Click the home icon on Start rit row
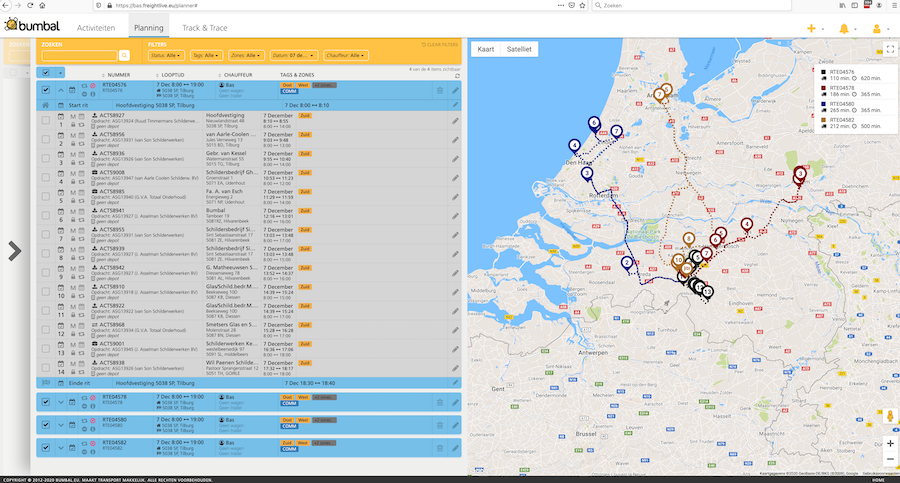900x483 pixels. [46, 105]
